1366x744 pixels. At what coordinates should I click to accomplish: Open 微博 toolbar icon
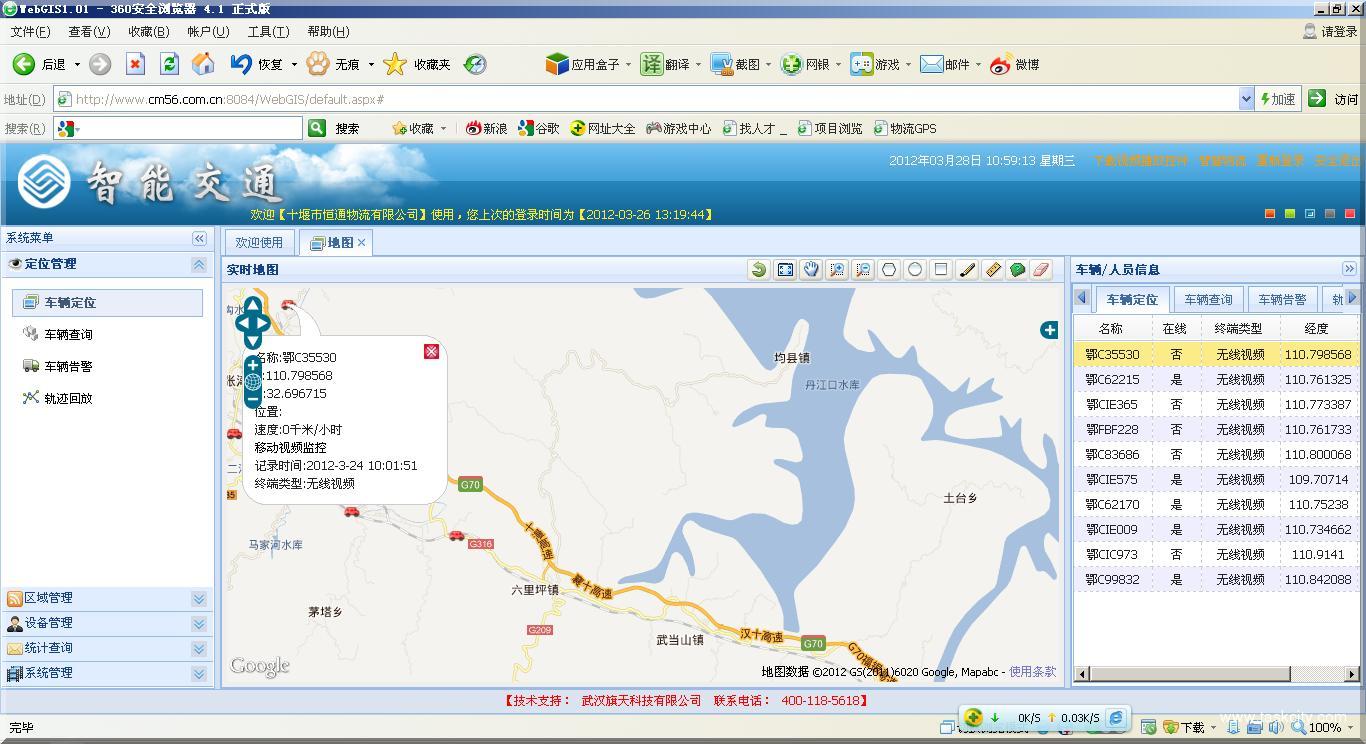pos(1015,64)
